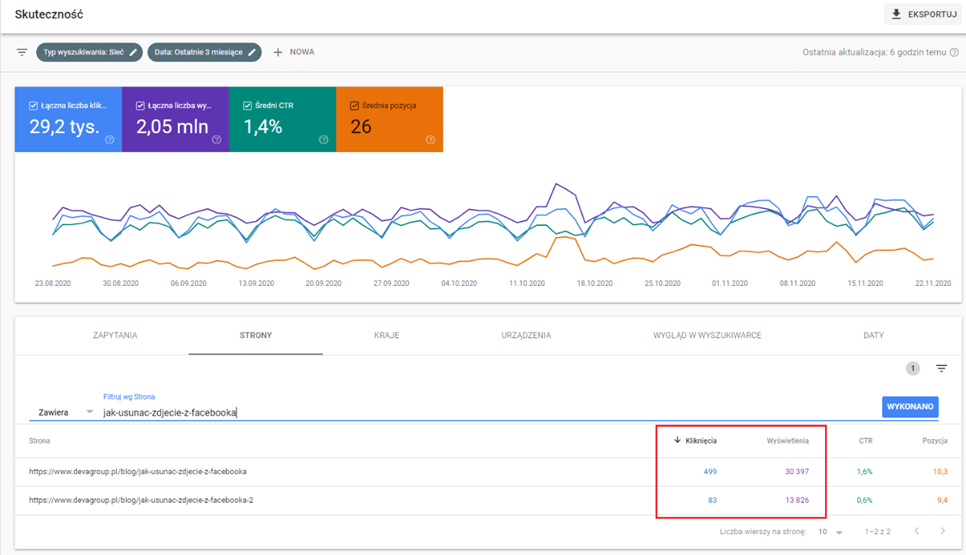Screen dimensions: 966x555
Task: Click help icon on Średnia pozycja card
Action: [x=430, y=140]
